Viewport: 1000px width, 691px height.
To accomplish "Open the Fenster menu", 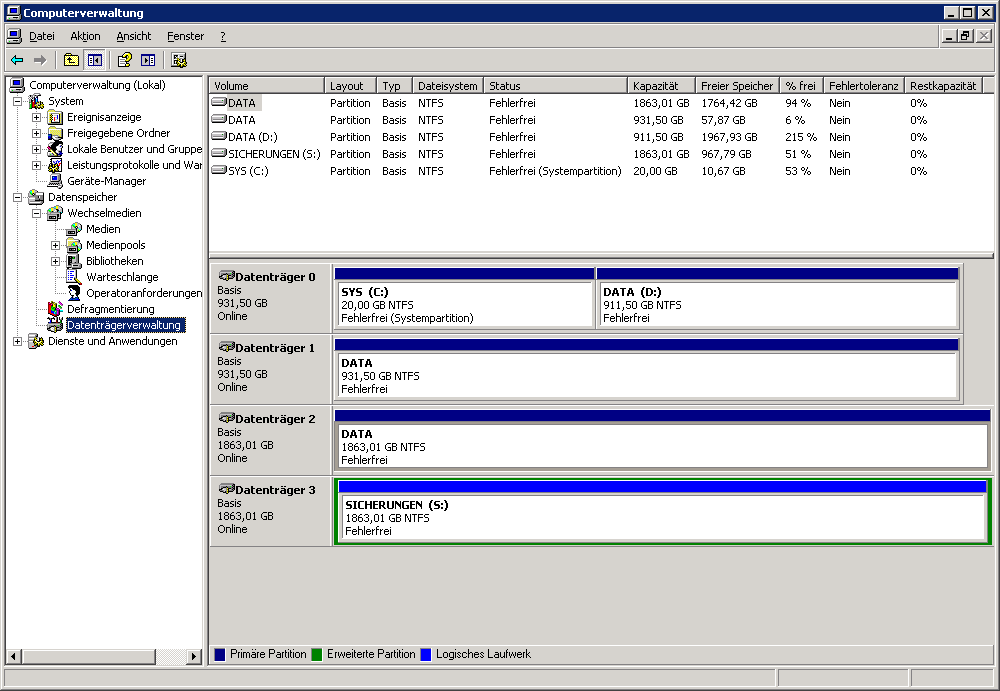I will pos(185,36).
